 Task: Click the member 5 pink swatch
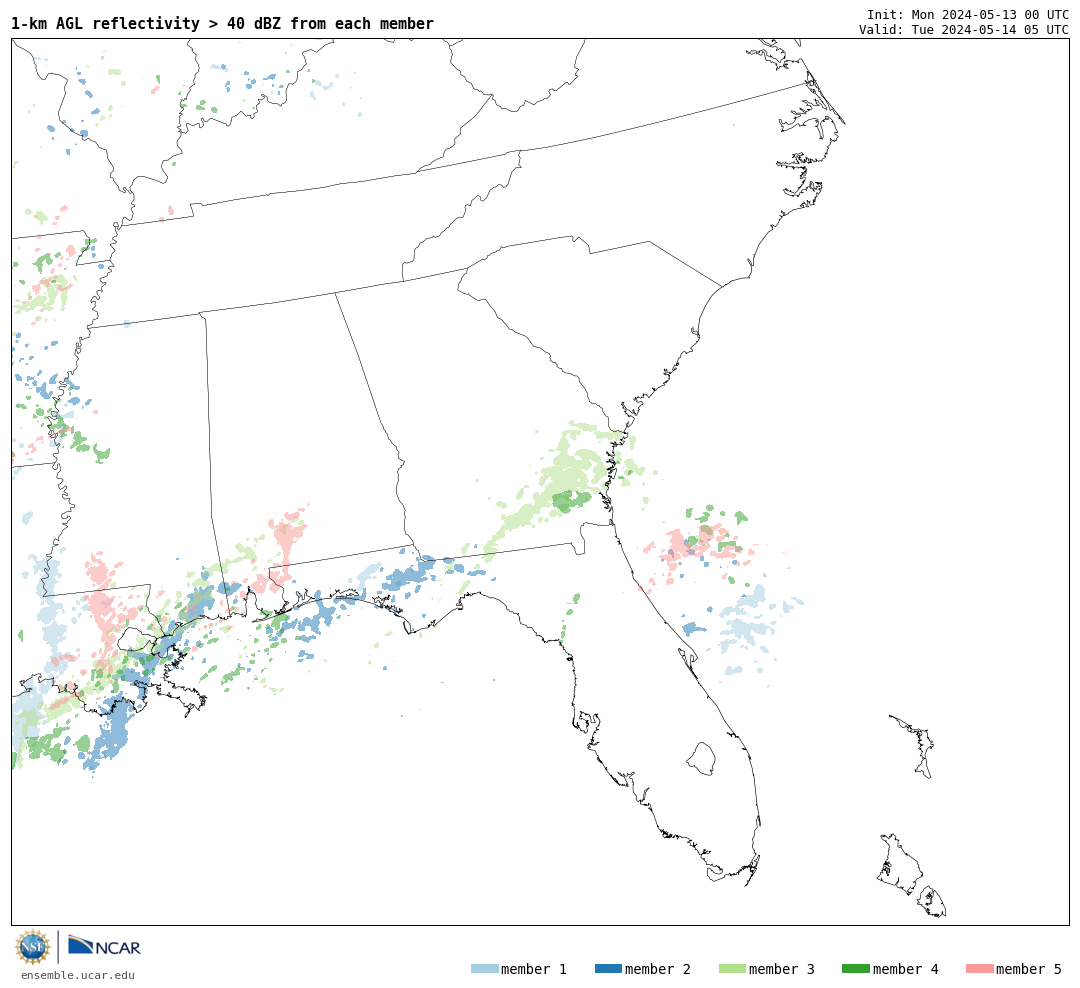pyautogui.click(x=980, y=969)
